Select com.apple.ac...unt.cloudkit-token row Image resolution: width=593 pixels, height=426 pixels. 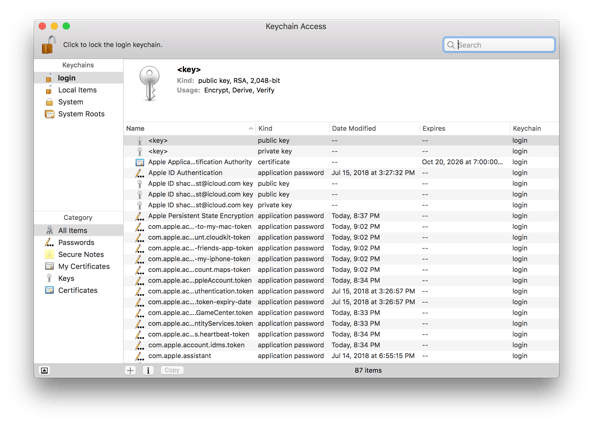341,237
